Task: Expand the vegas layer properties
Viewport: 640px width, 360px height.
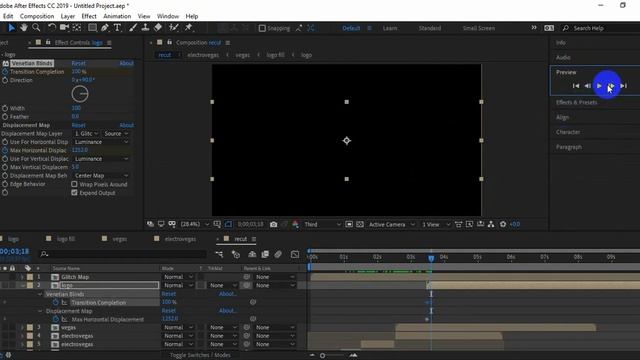Action: [x=22, y=327]
